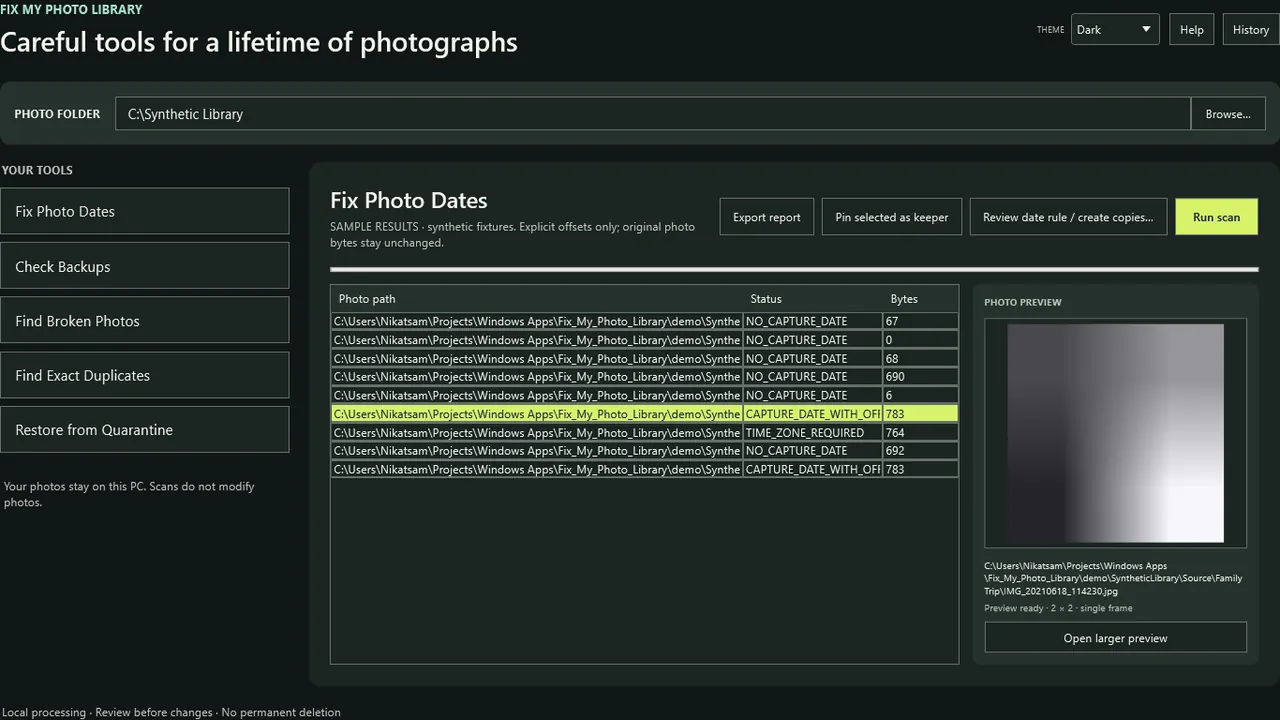Select the NO_CAPTURE_DATE row with 67 bytes
Screen dimensions: 1280x720
tap(645, 321)
